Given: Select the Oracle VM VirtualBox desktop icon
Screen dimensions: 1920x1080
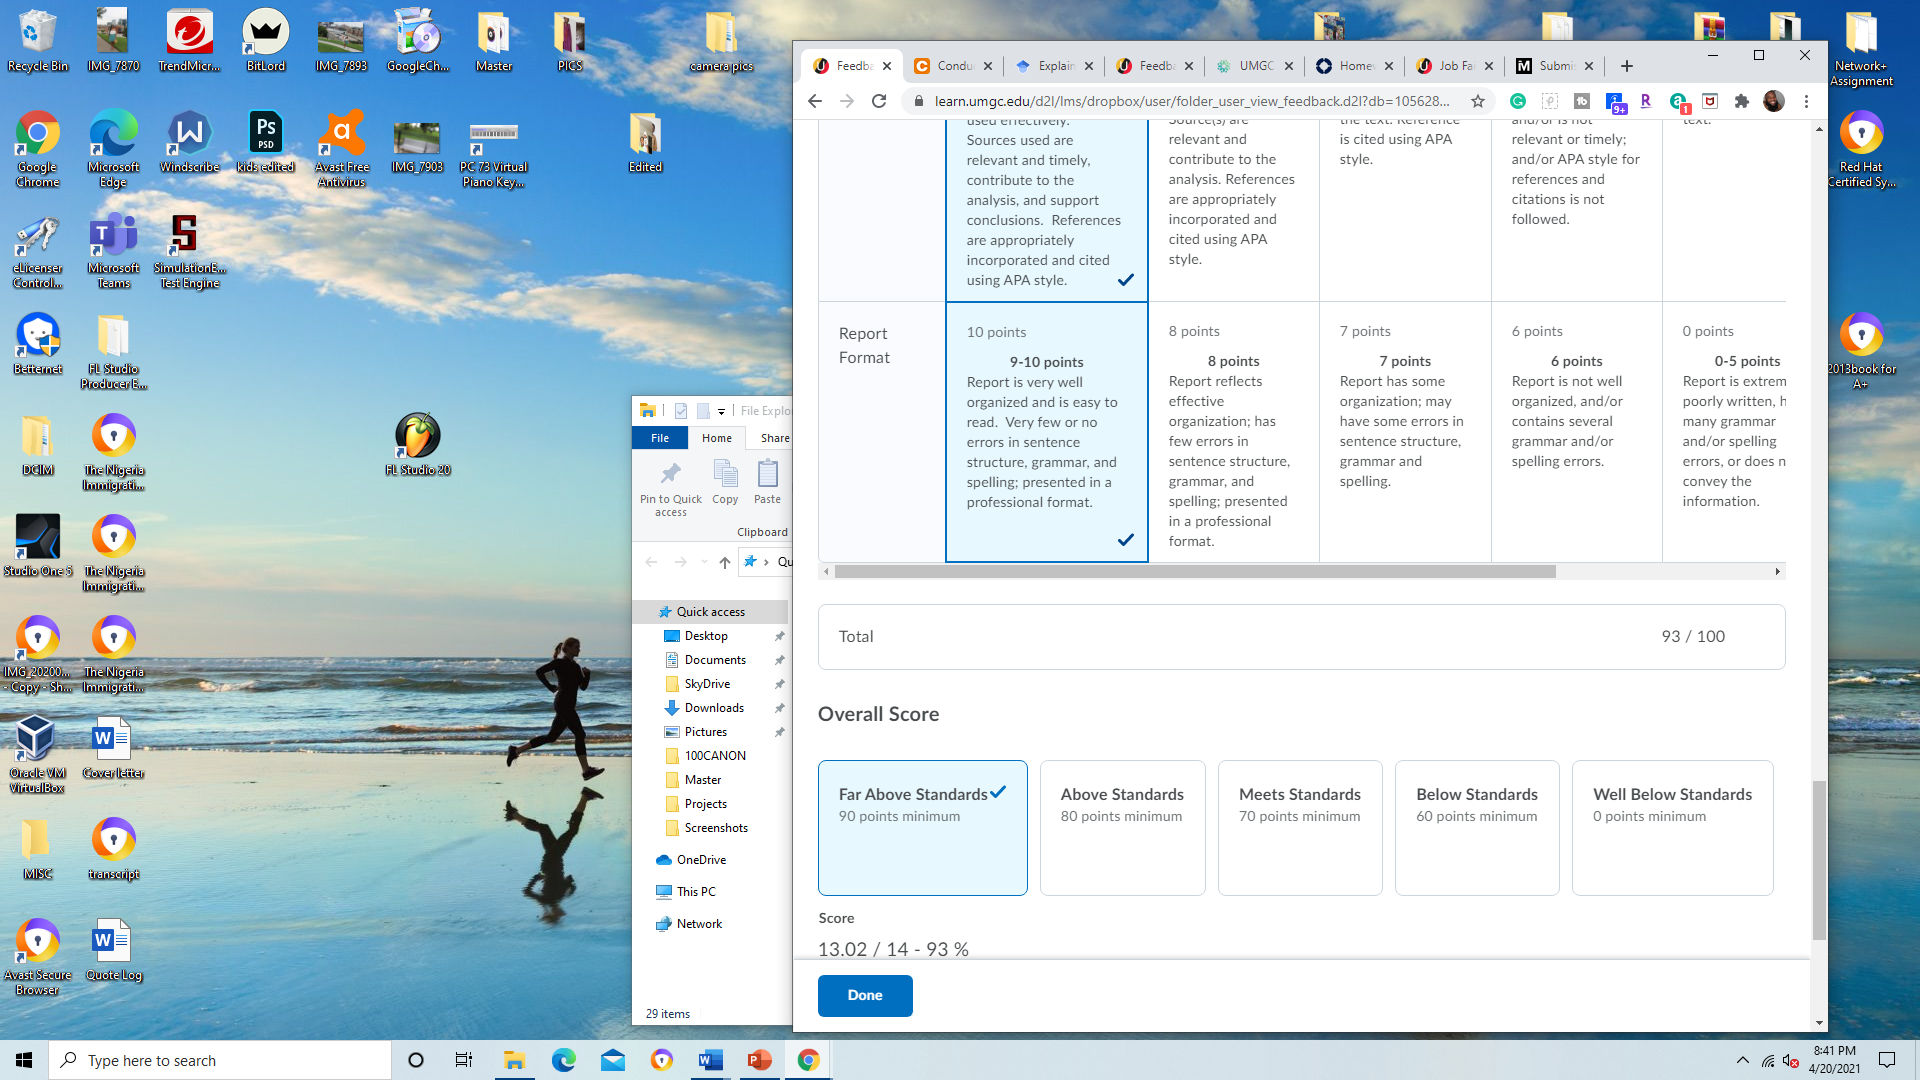Looking at the screenshot, I should (x=37, y=755).
